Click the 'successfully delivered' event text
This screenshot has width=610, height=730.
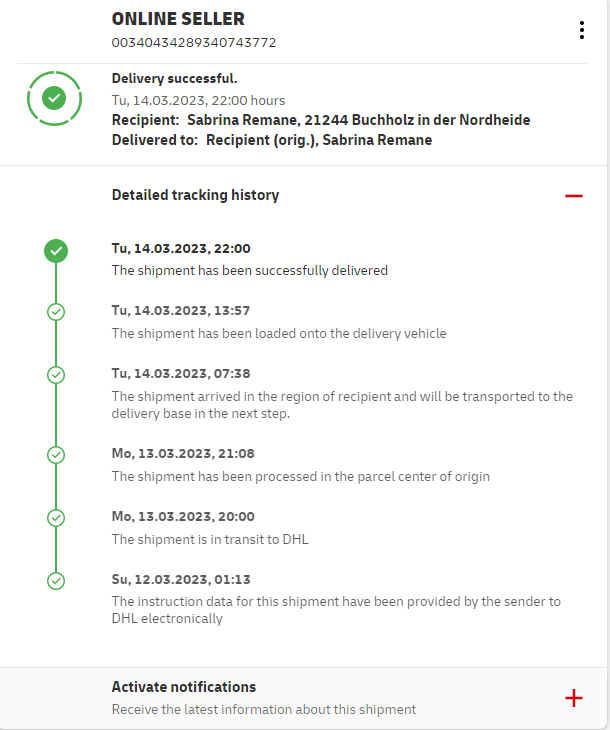[x=249, y=270]
